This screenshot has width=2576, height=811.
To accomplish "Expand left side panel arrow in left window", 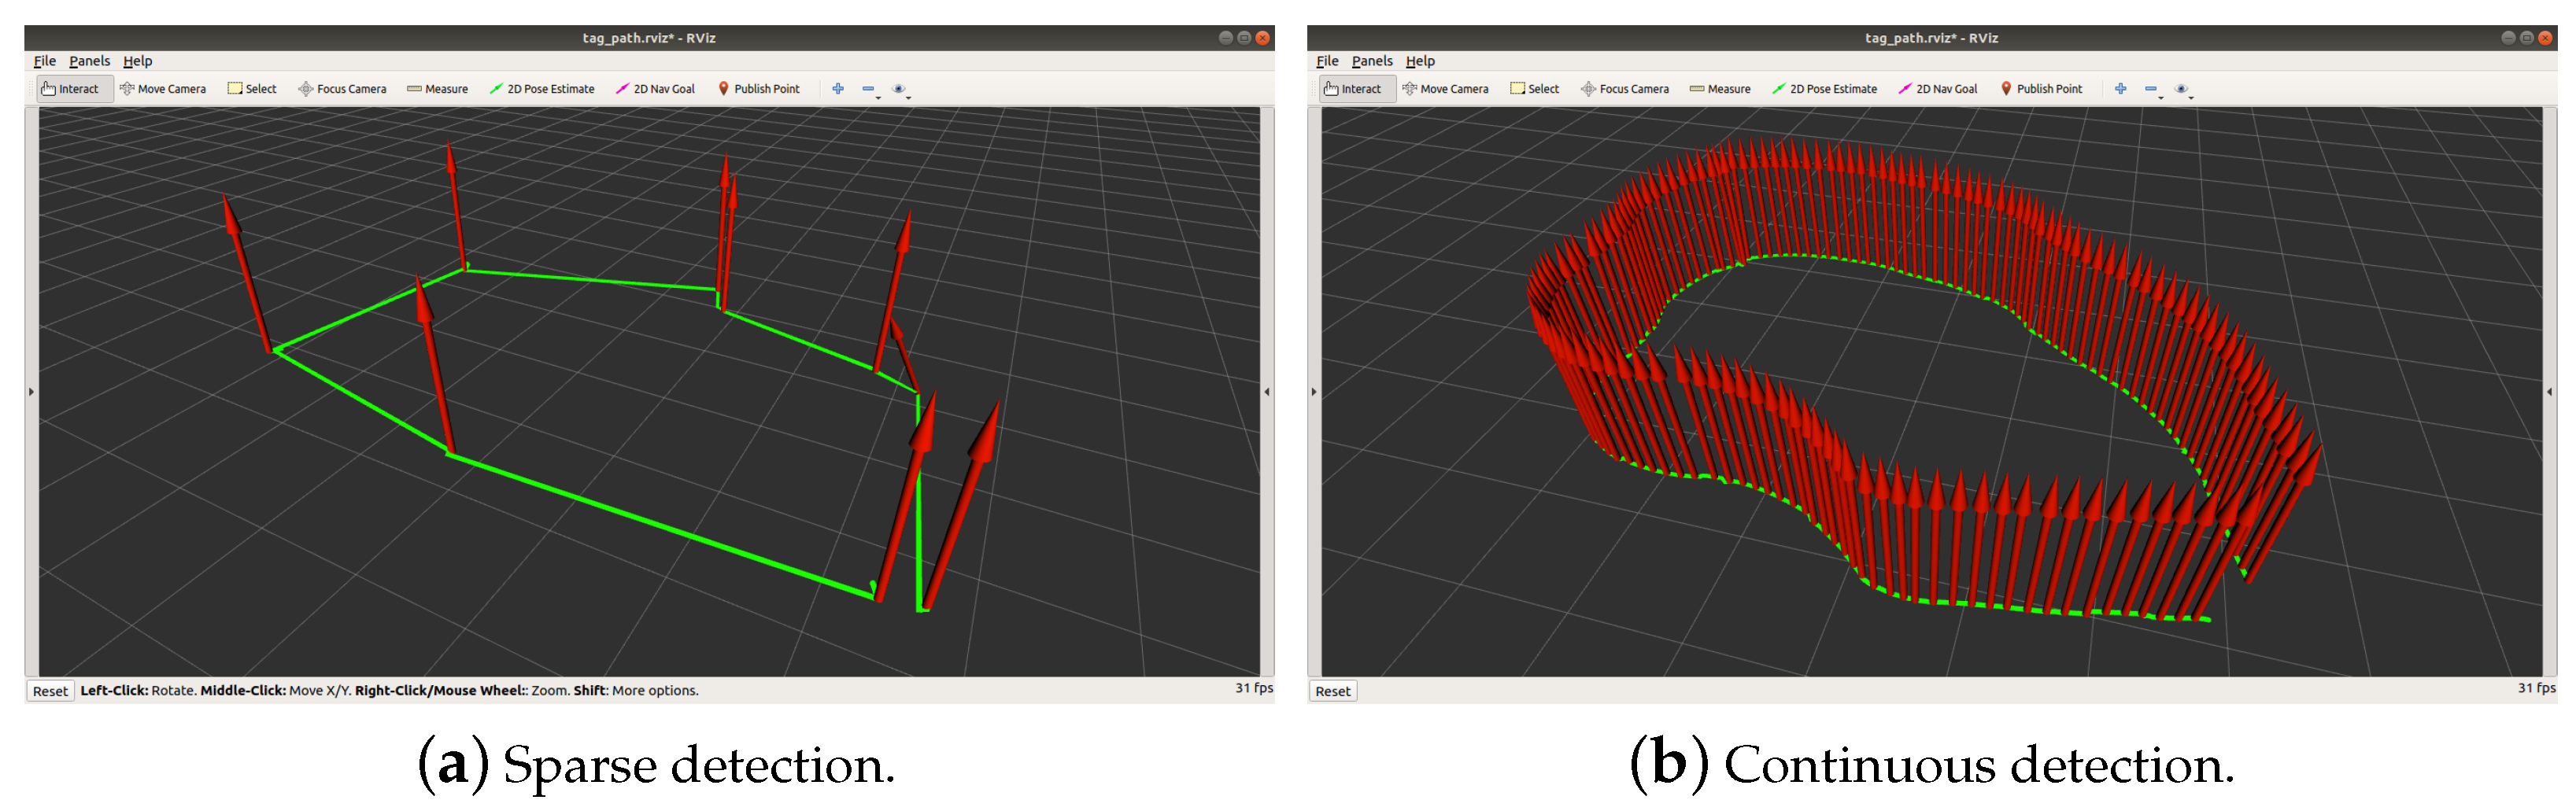I will coord(31,392).
